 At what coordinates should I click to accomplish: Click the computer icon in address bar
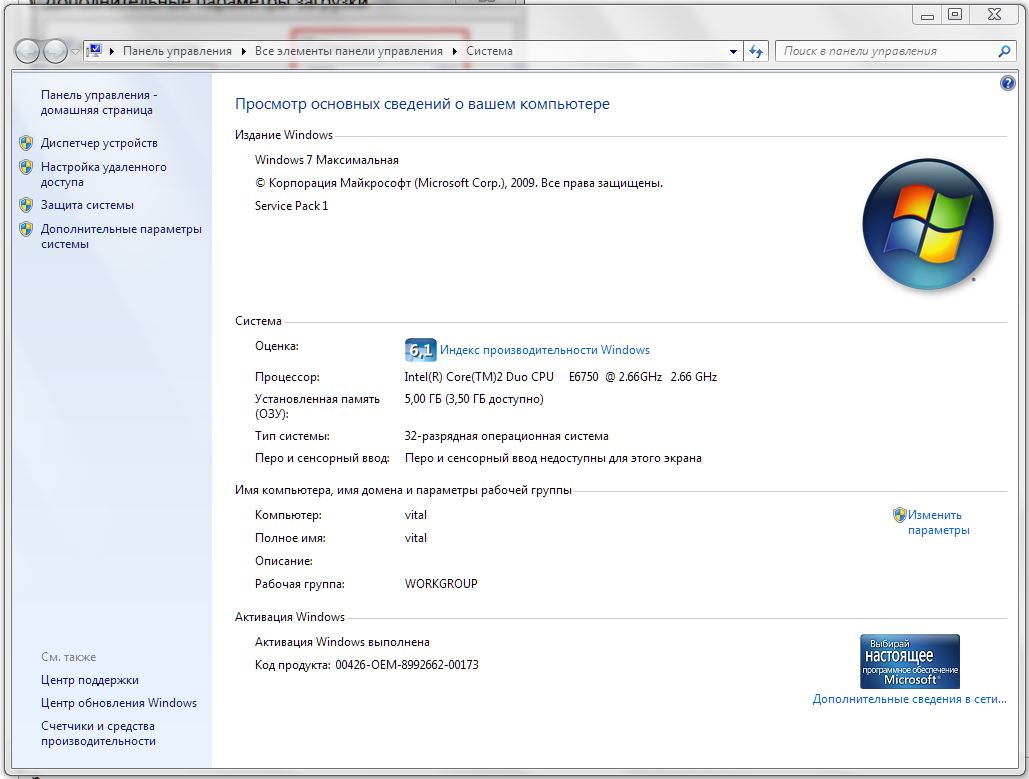[x=94, y=51]
